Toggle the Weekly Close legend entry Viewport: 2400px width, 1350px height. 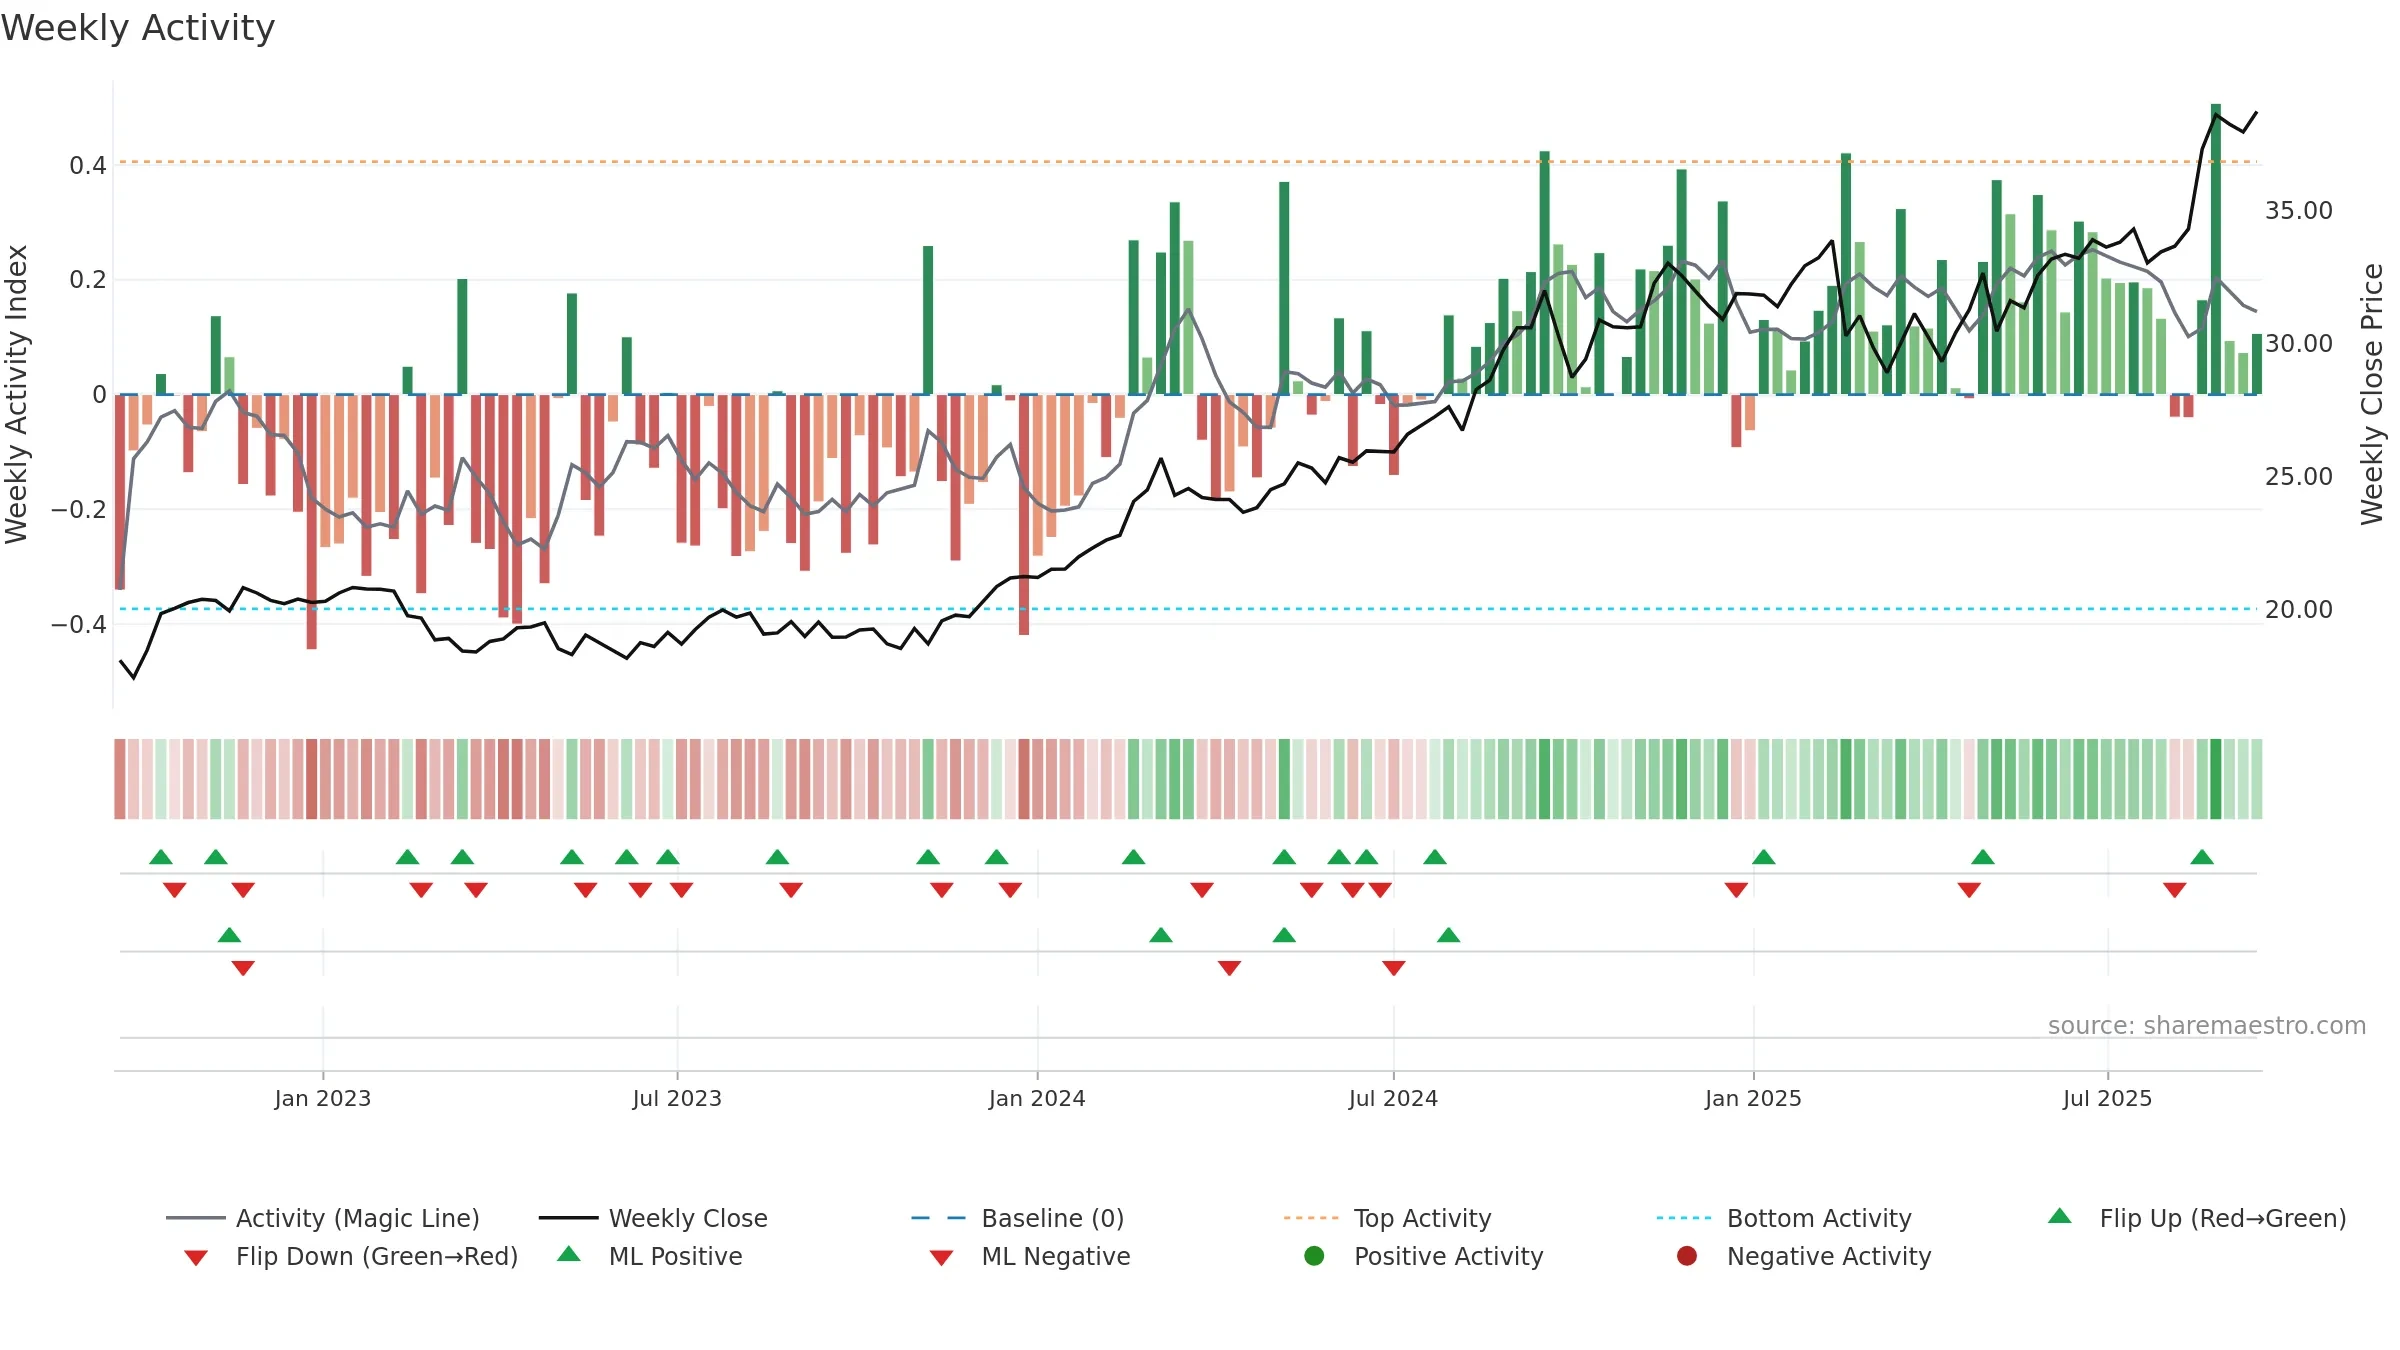[653, 1218]
